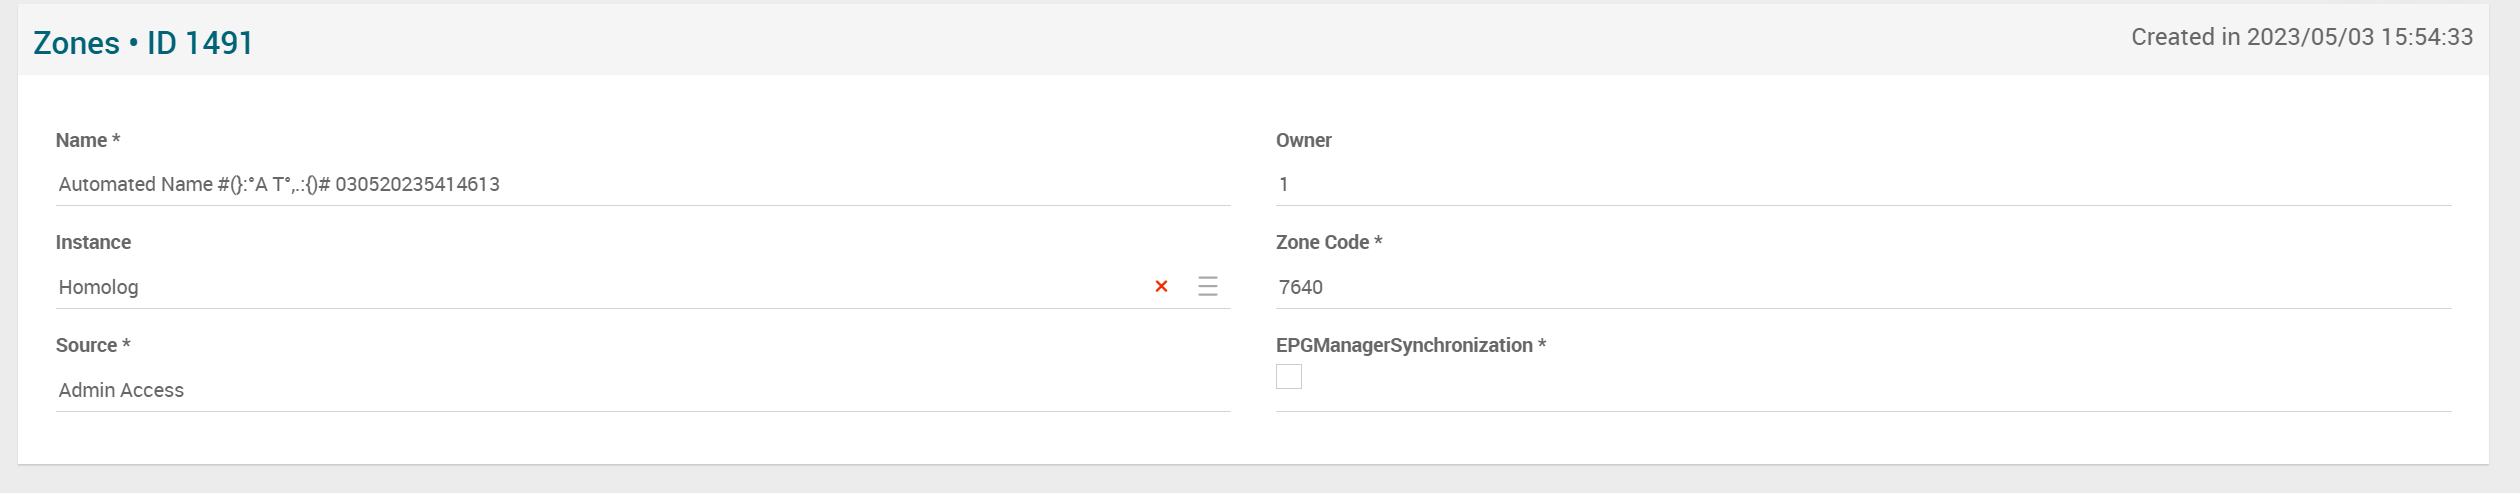Enable the EPGManagerSynchronization checkbox

(x=1289, y=377)
